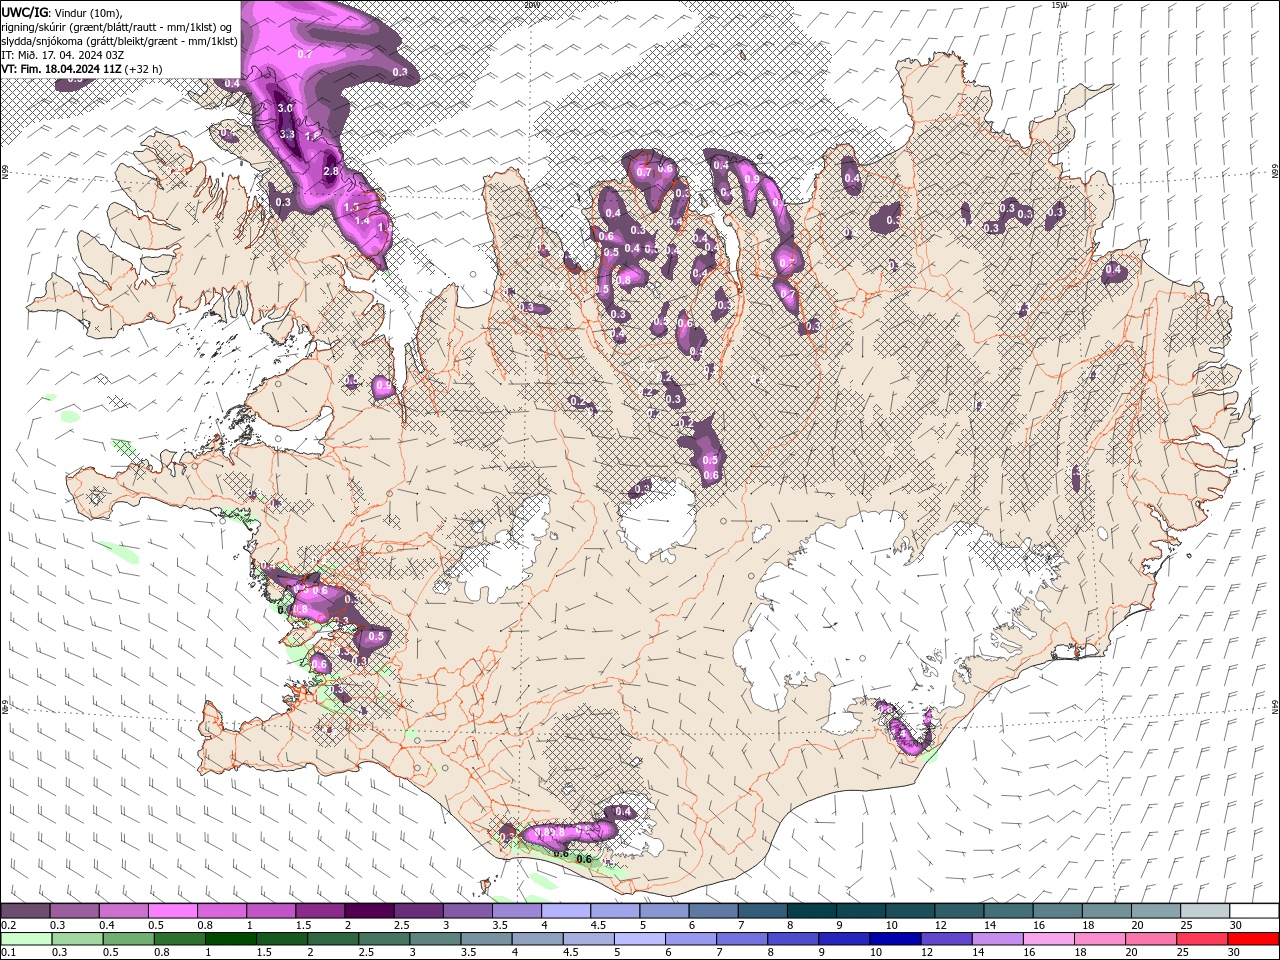Select snow legend swatch between 3 and 3.5
The image size is (1280, 960).
click(466, 911)
